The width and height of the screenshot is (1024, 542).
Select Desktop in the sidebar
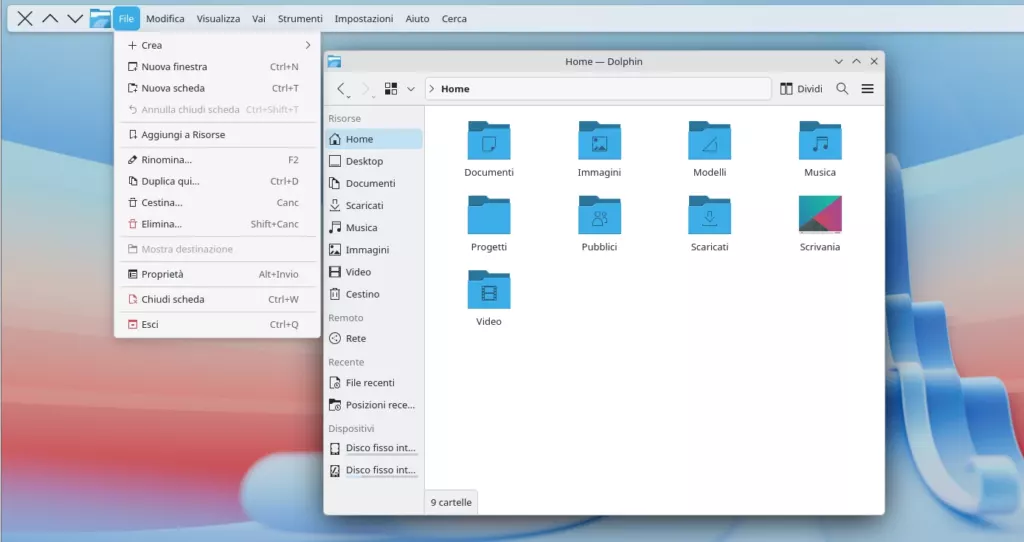pyautogui.click(x=374, y=161)
